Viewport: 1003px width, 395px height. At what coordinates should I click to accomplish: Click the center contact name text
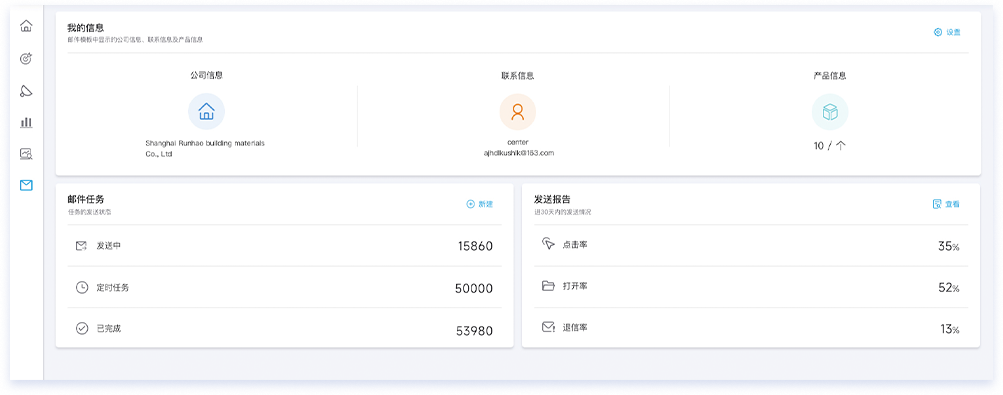click(517, 142)
